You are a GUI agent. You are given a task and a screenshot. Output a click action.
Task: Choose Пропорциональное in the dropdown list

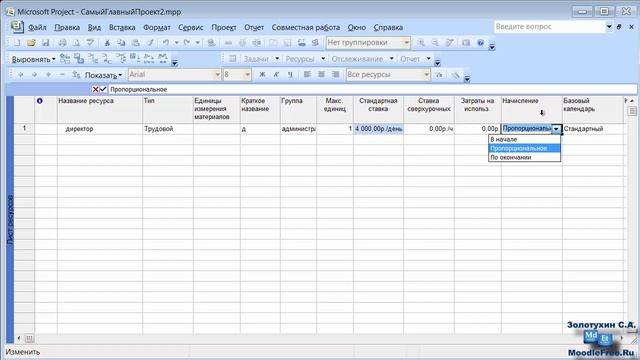[x=524, y=148]
